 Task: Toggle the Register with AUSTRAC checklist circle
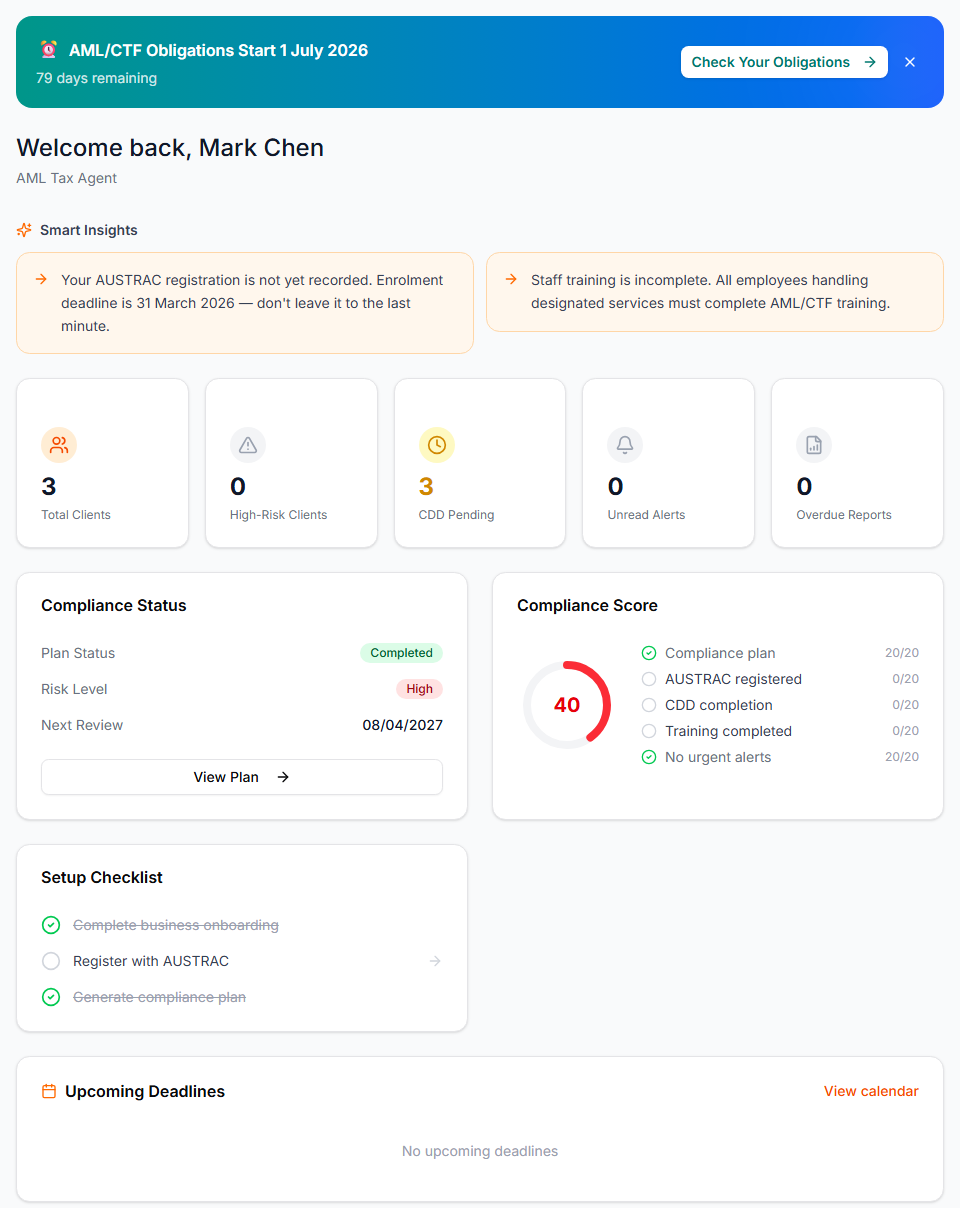[x=51, y=961]
